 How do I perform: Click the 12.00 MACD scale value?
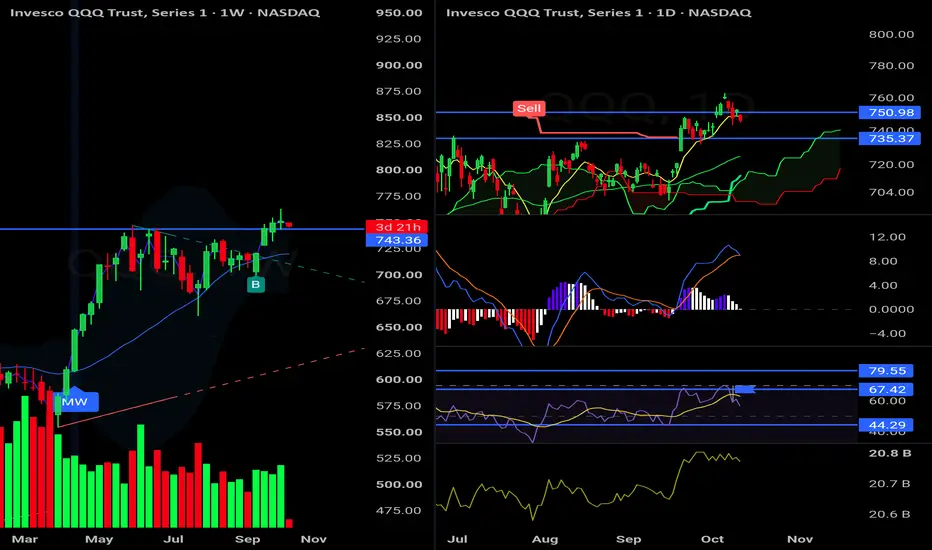[887, 237]
